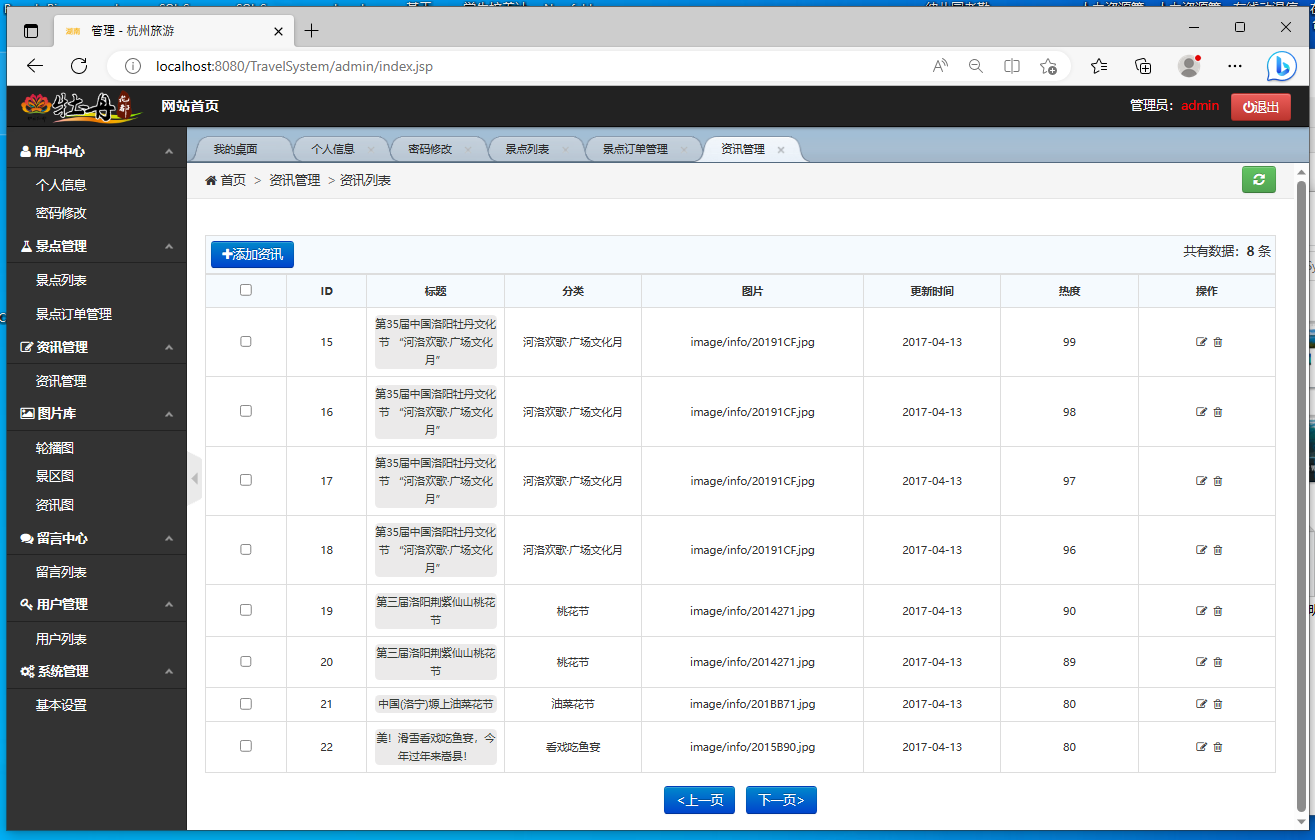Check the checkbox for ID 18
Image resolution: width=1315 pixels, height=840 pixels.
point(246,549)
